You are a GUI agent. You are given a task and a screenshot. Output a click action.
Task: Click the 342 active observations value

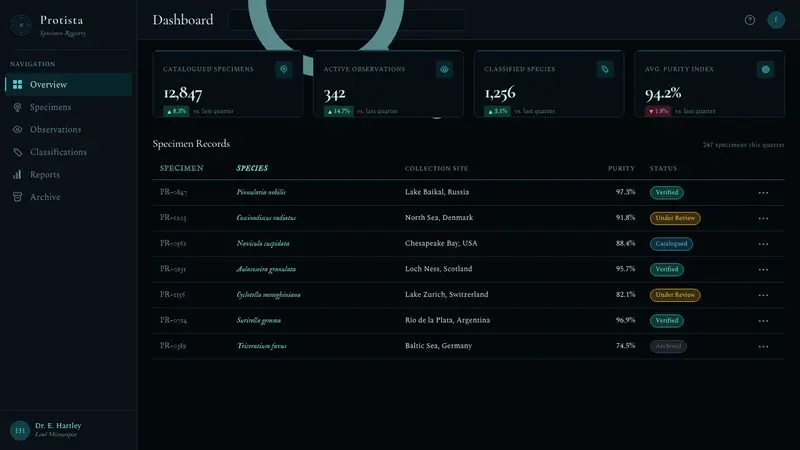(x=335, y=93)
